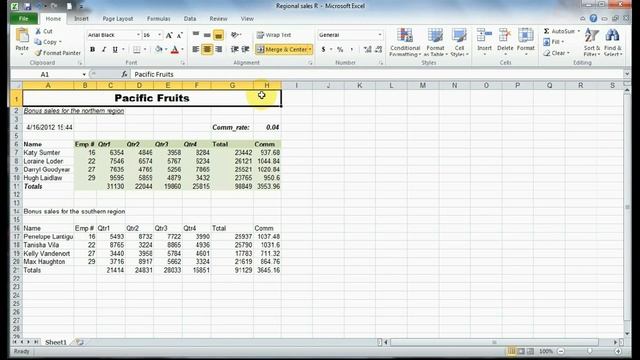Insert a new worksheet tab
Screen dimensions: 640x360
(x=80, y=342)
